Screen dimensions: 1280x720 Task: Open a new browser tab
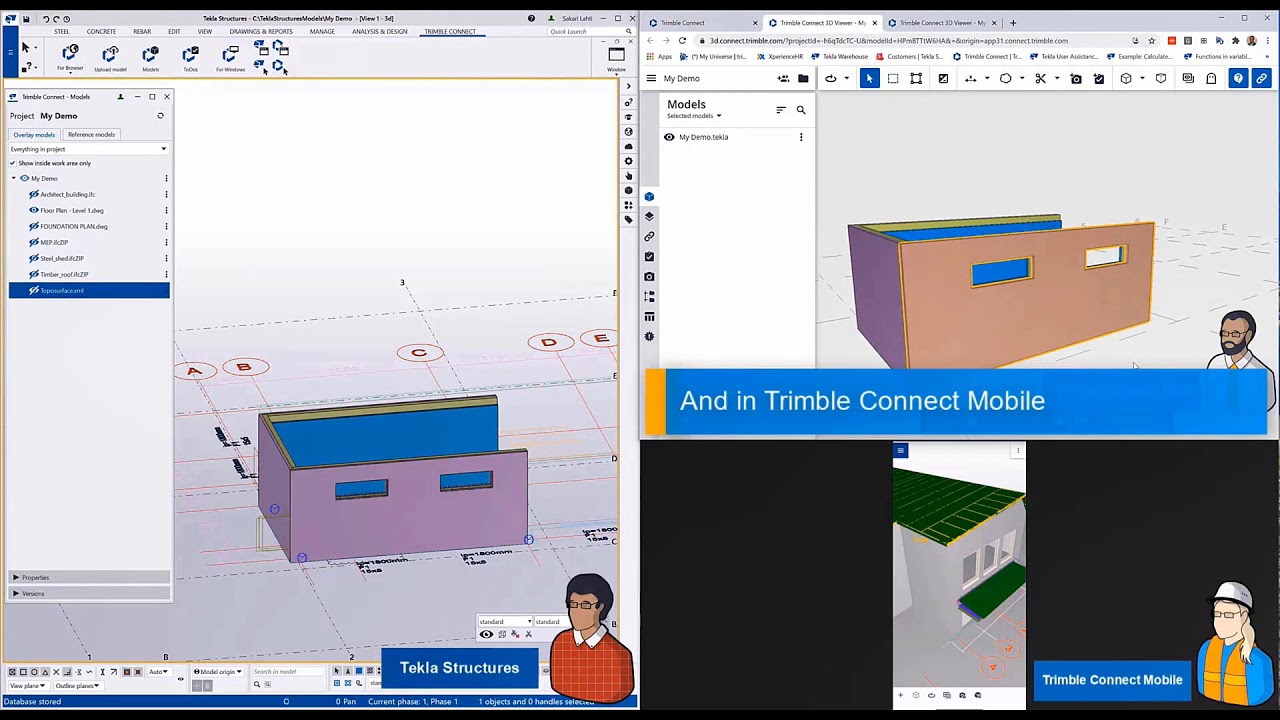tap(1012, 22)
